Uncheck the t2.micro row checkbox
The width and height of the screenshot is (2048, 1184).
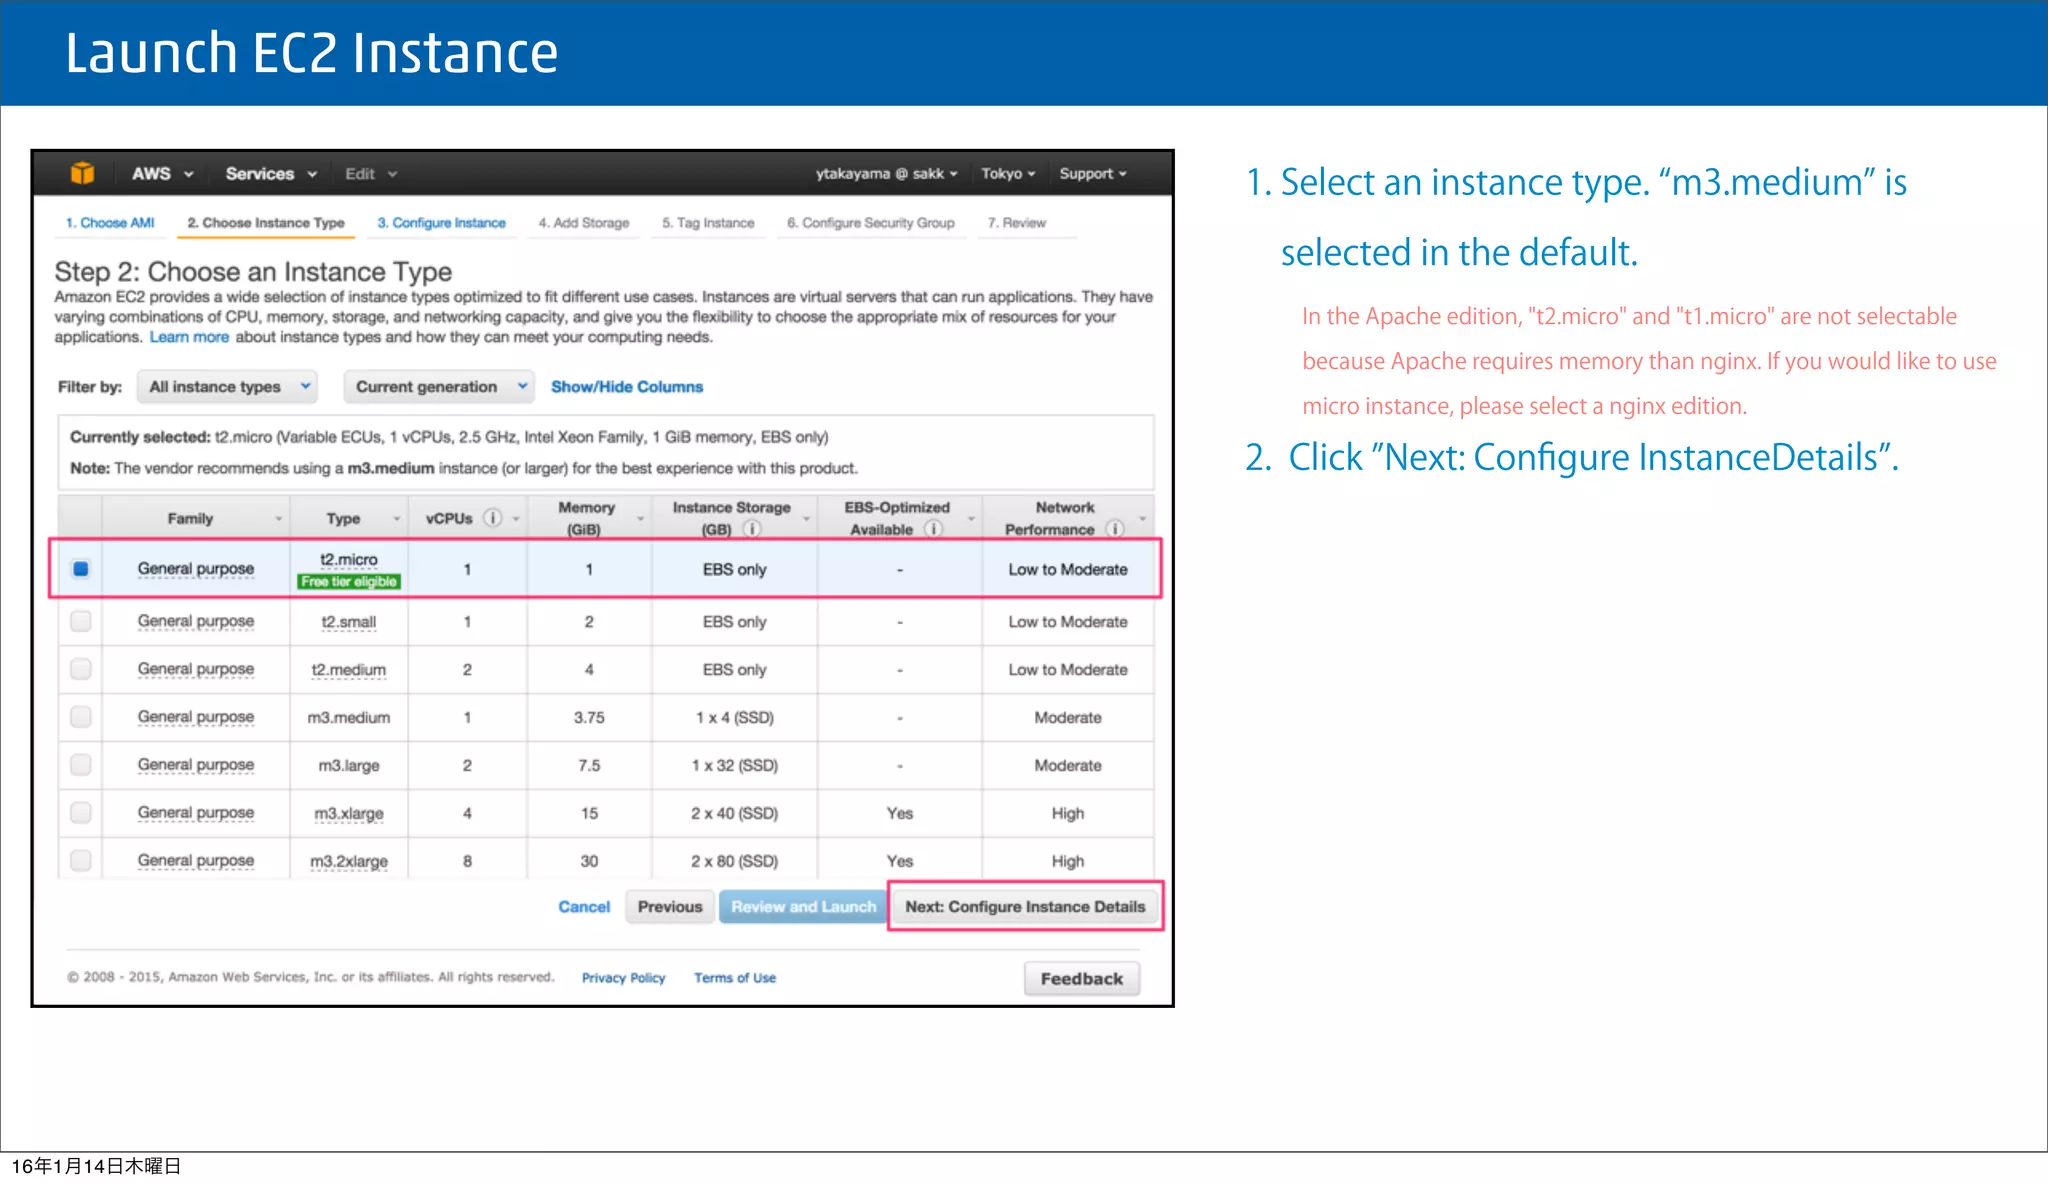[x=81, y=569]
